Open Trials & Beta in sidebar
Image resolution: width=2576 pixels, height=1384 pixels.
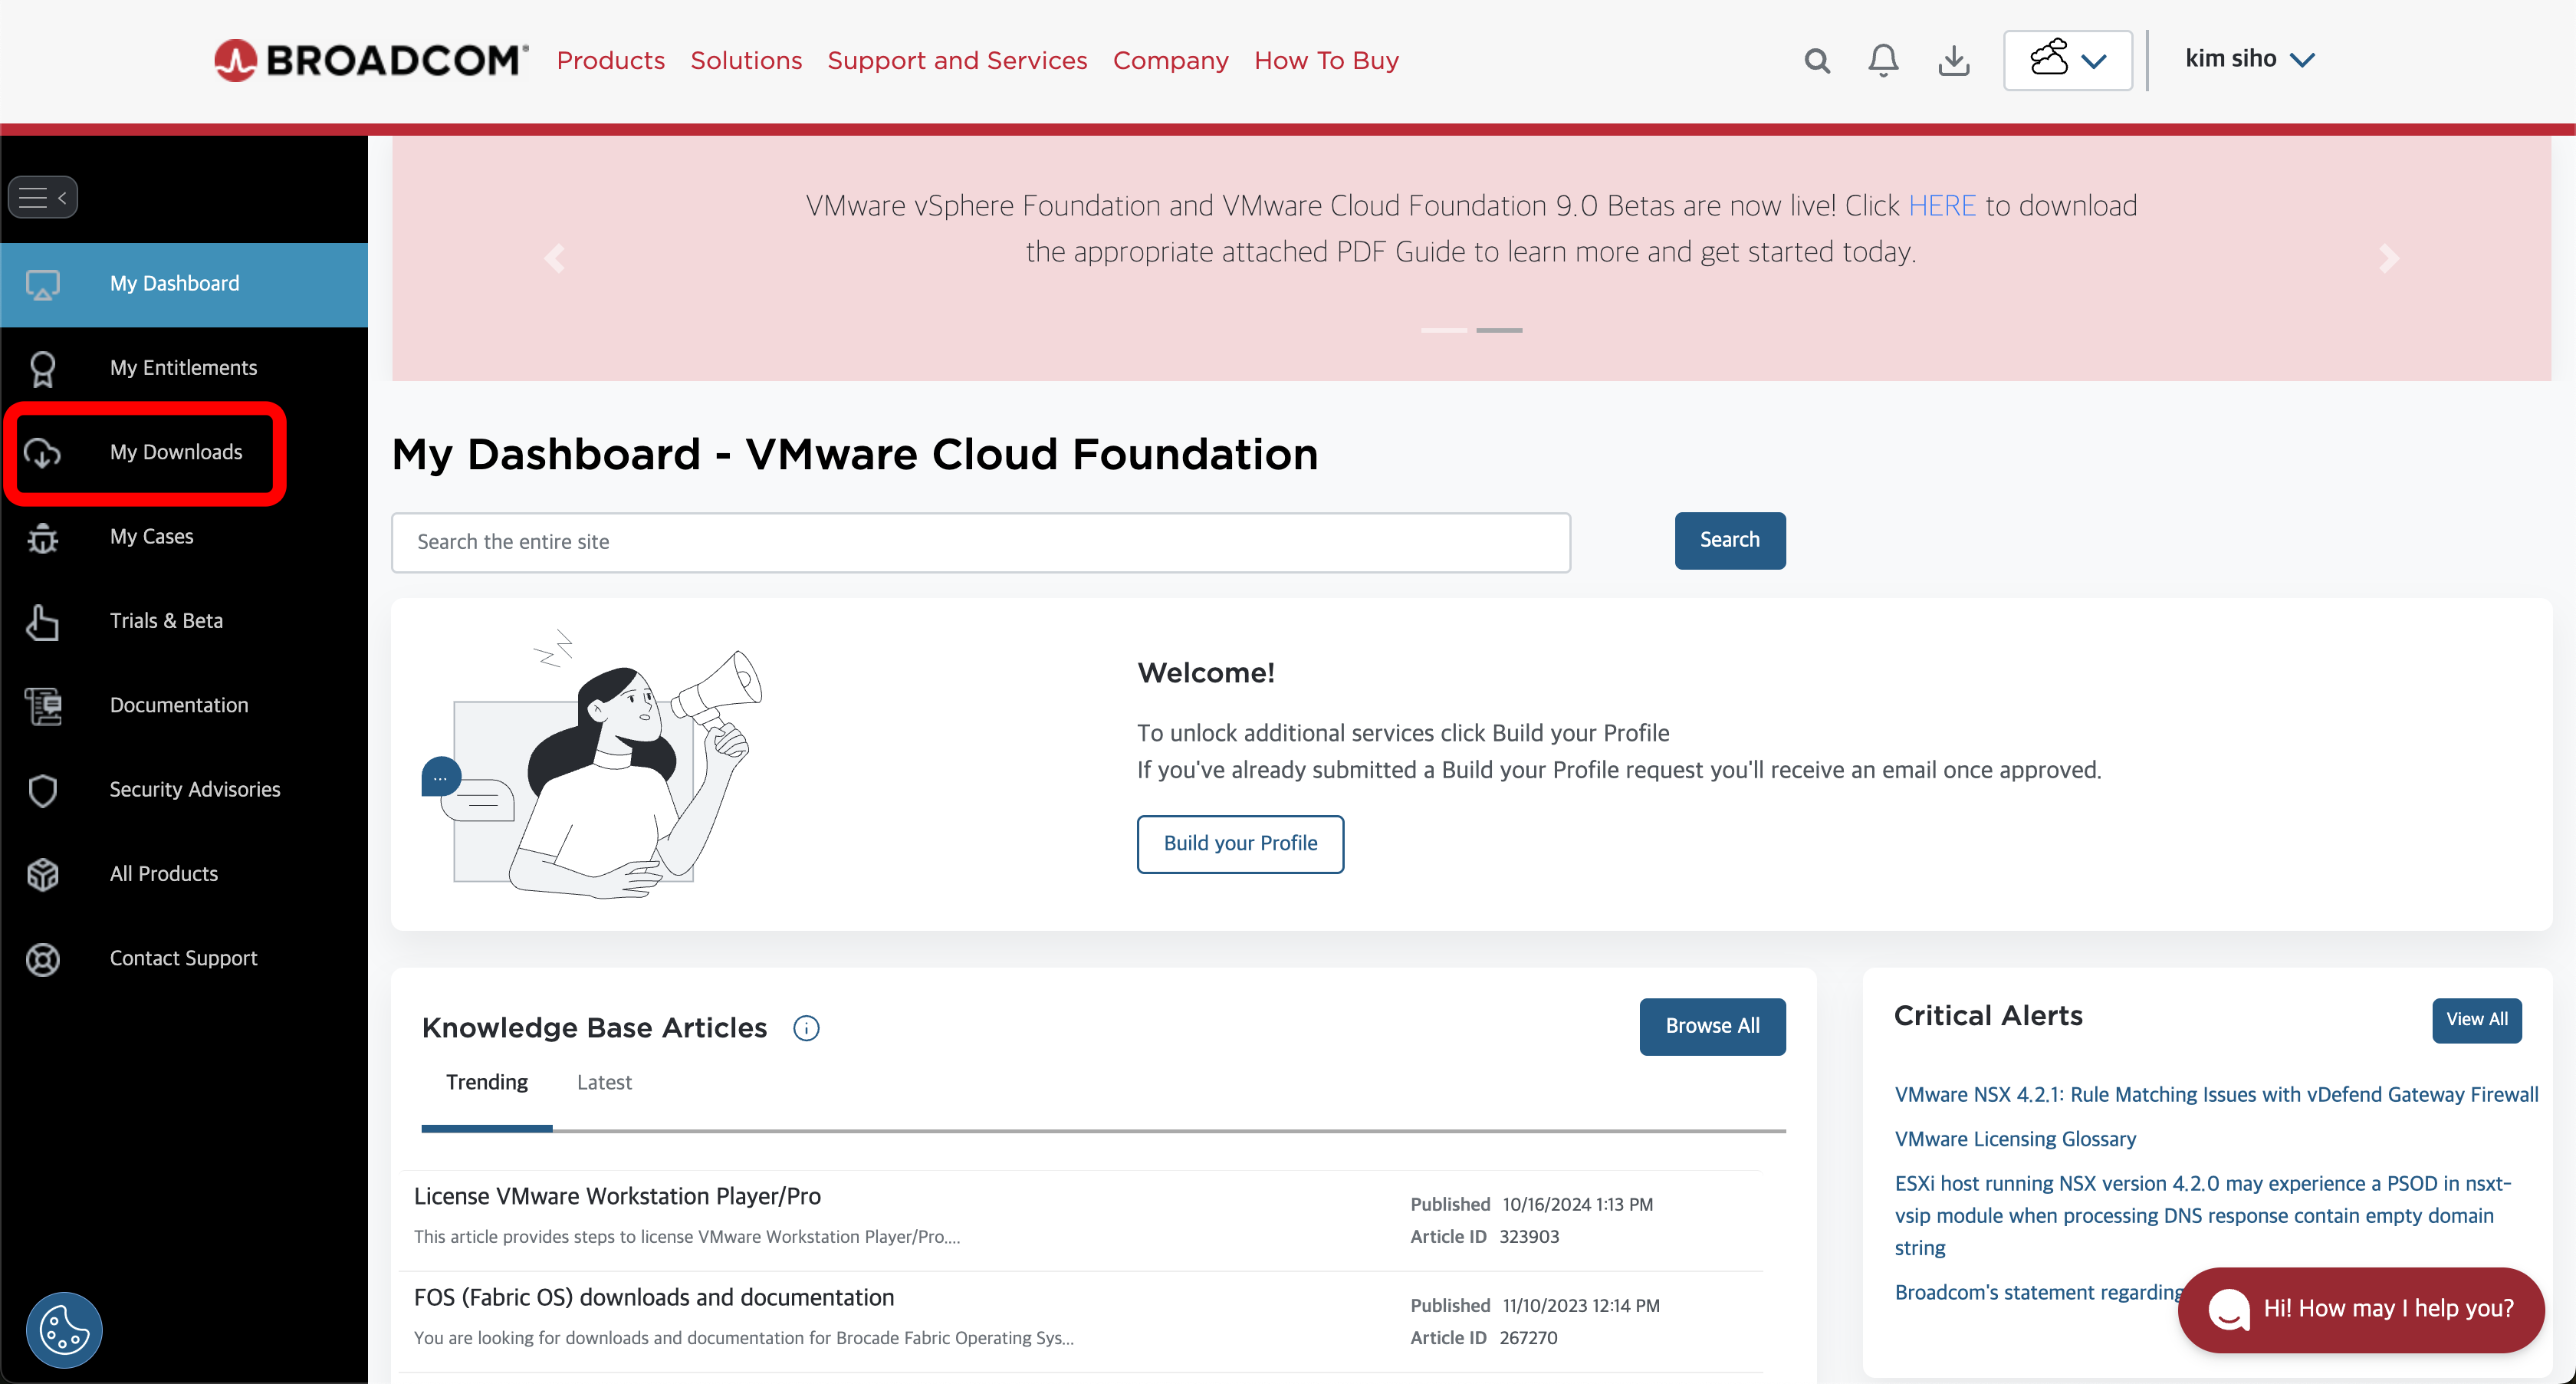[184, 621]
